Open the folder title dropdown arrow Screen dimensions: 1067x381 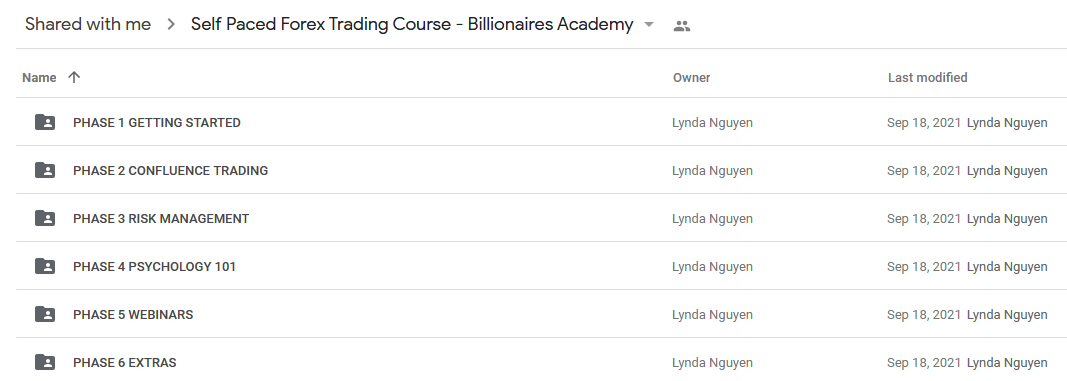click(x=649, y=25)
